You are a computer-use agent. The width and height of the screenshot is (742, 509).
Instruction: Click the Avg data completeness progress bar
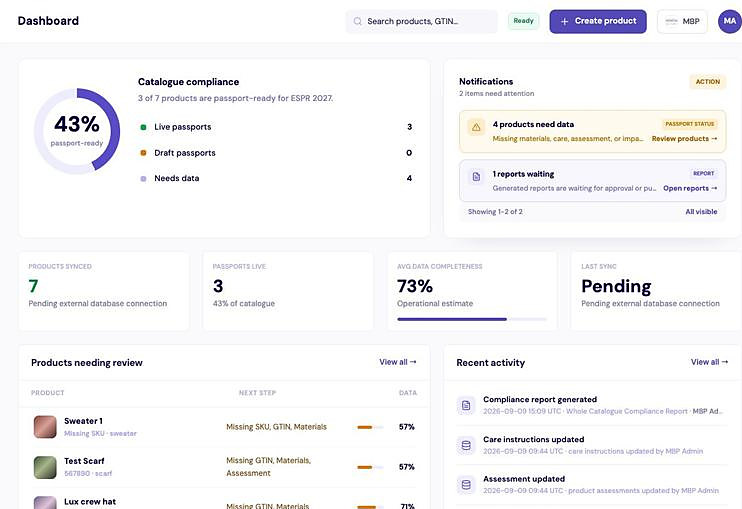(472, 319)
